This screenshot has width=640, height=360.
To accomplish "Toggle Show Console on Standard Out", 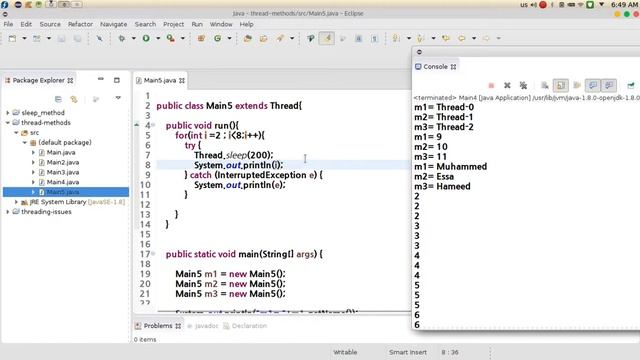I will pyautogui.click(x=593, y=85).
